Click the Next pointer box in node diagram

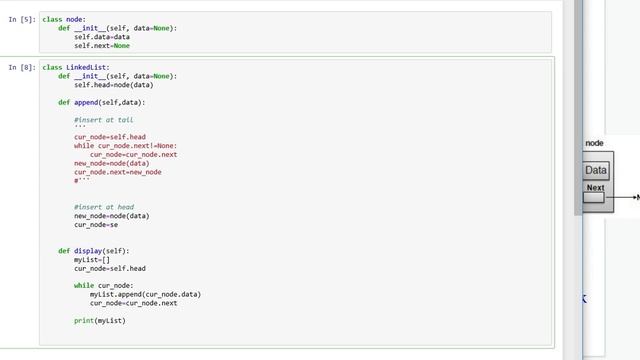click(593, 198)
